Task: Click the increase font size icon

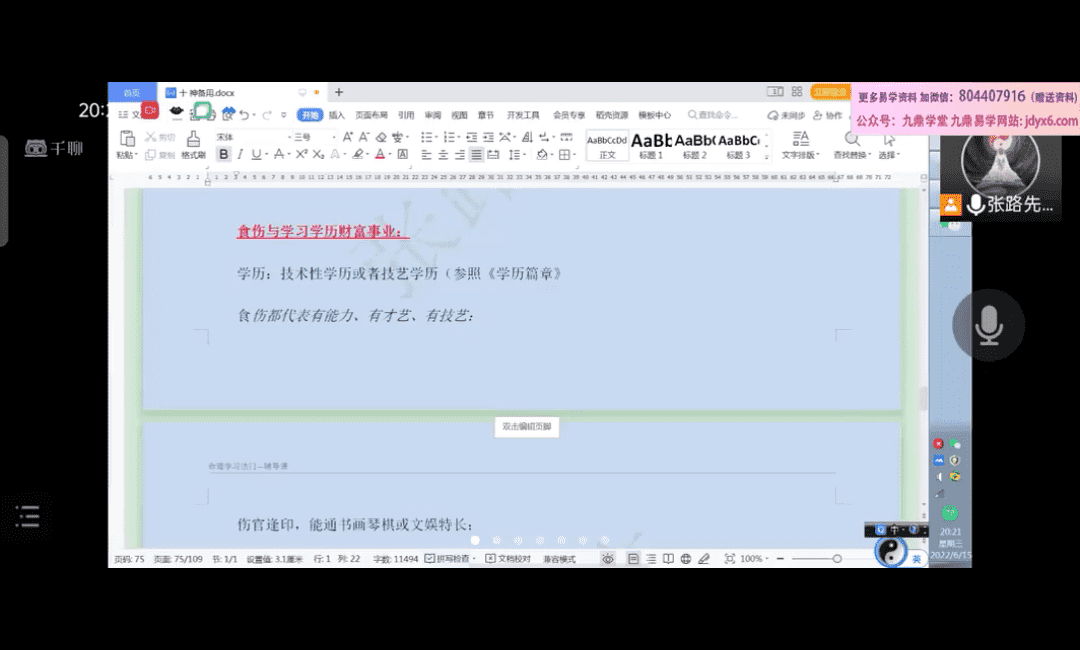Action: 348,137
